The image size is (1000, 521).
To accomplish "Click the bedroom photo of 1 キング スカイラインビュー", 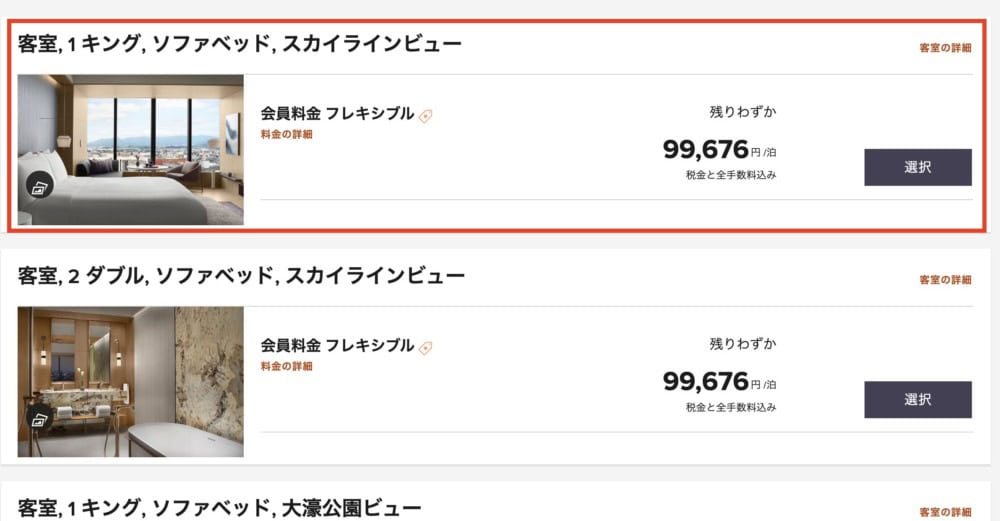I will coord(131,150).
